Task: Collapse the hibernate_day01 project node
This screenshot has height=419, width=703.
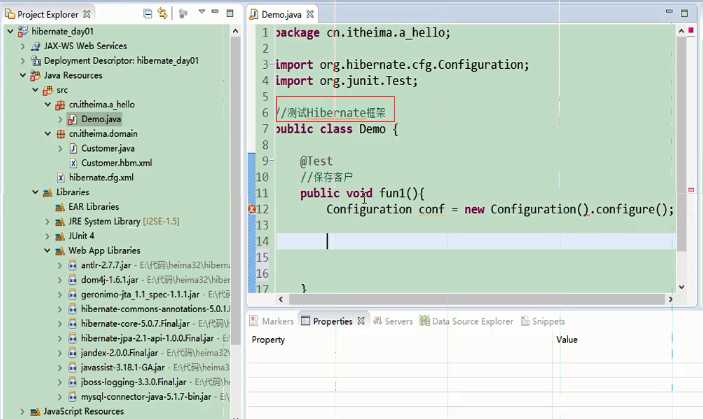Action: coord(10,31)
